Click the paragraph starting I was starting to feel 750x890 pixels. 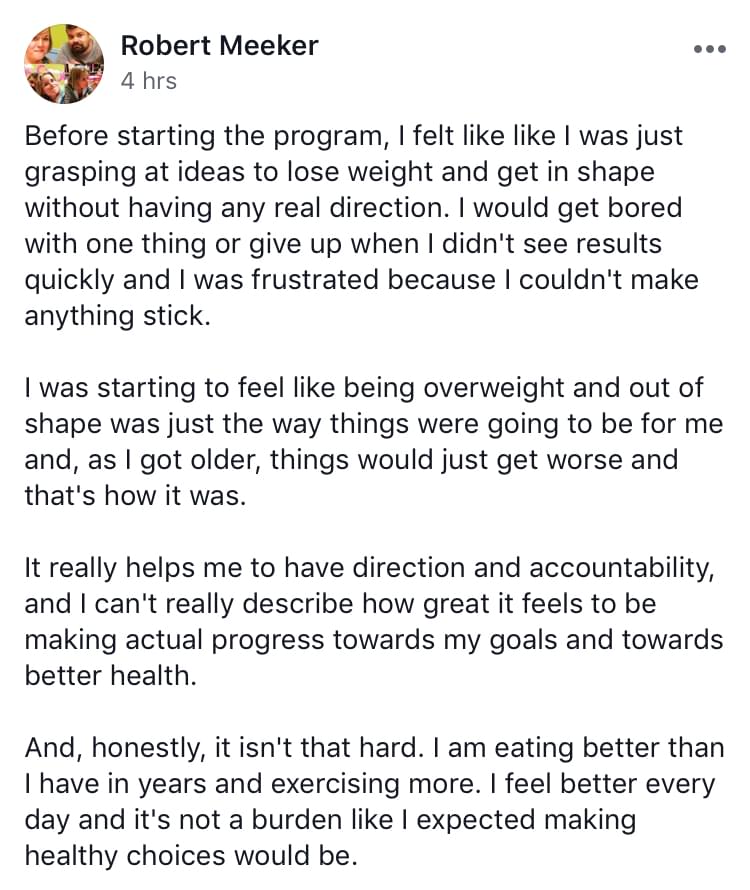pyautogui.click(x=374, y=441)
